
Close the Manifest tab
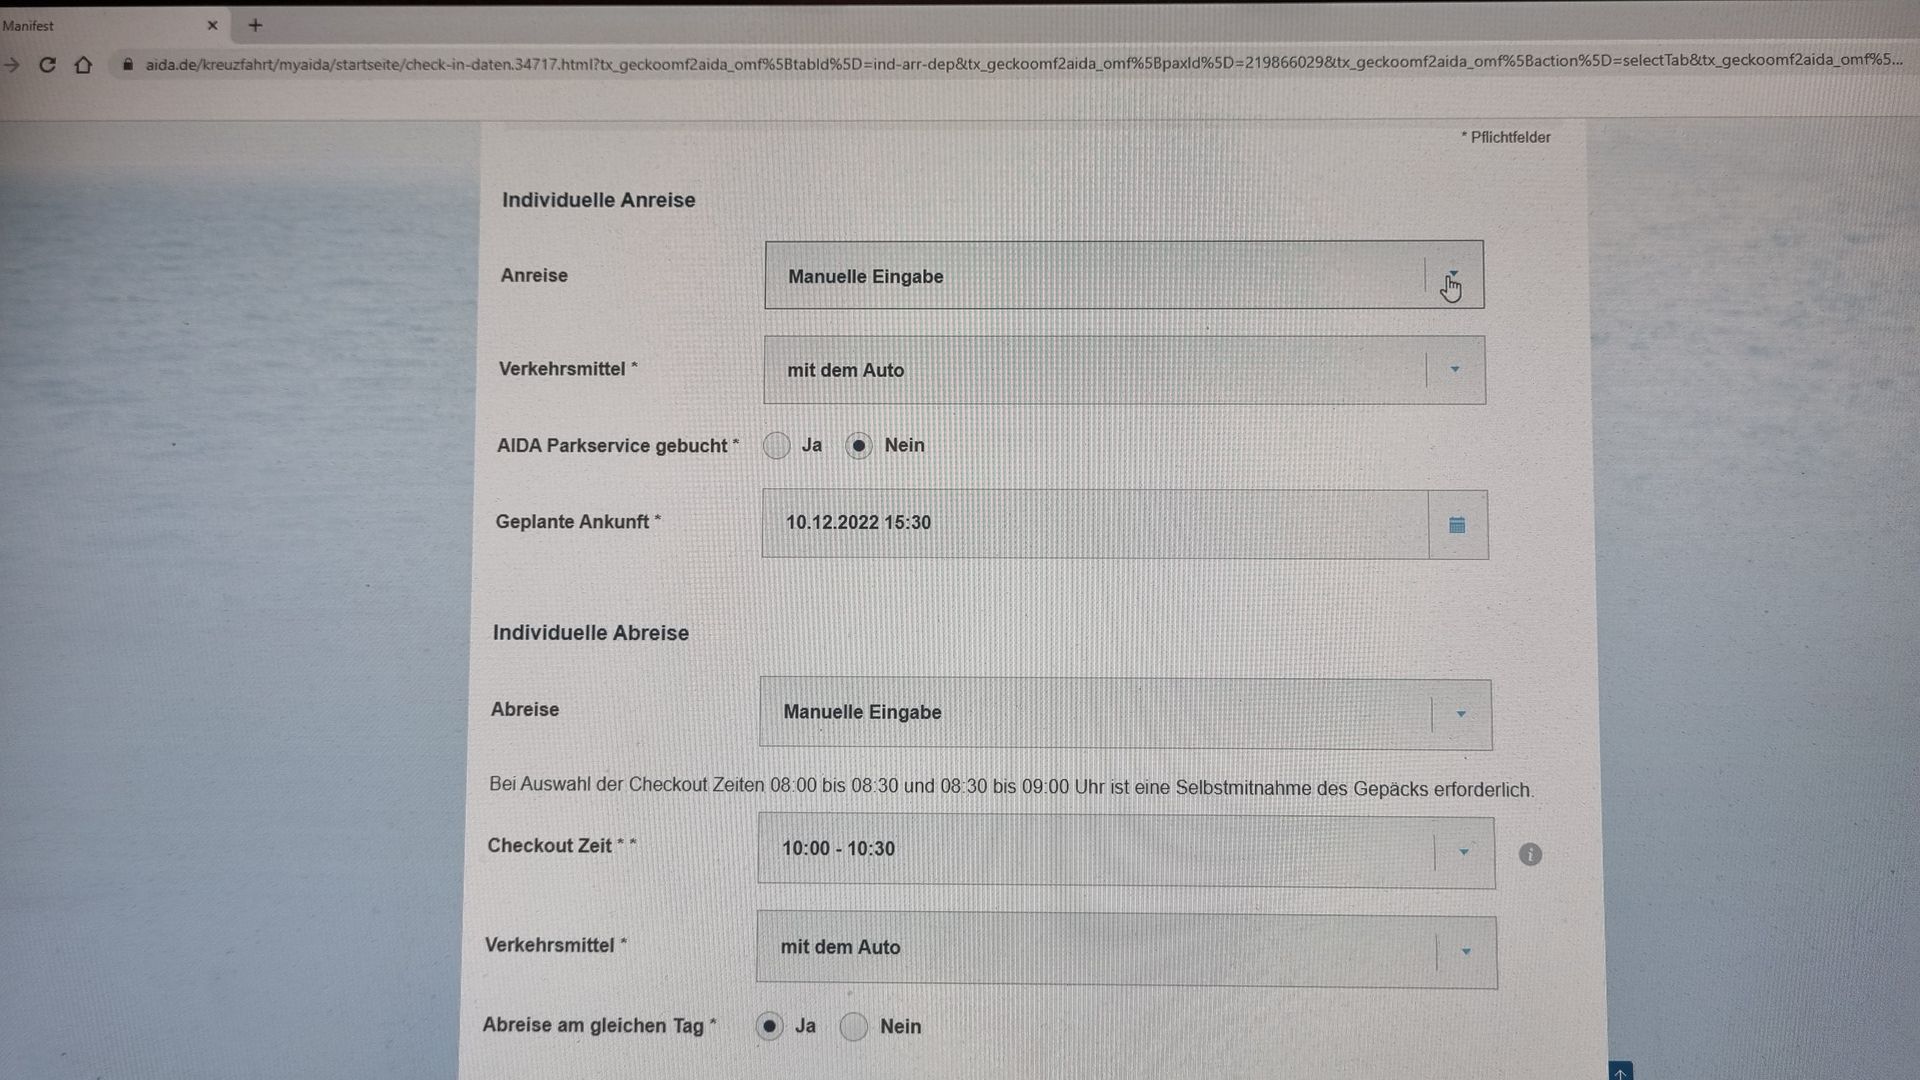tap(212, 25)
